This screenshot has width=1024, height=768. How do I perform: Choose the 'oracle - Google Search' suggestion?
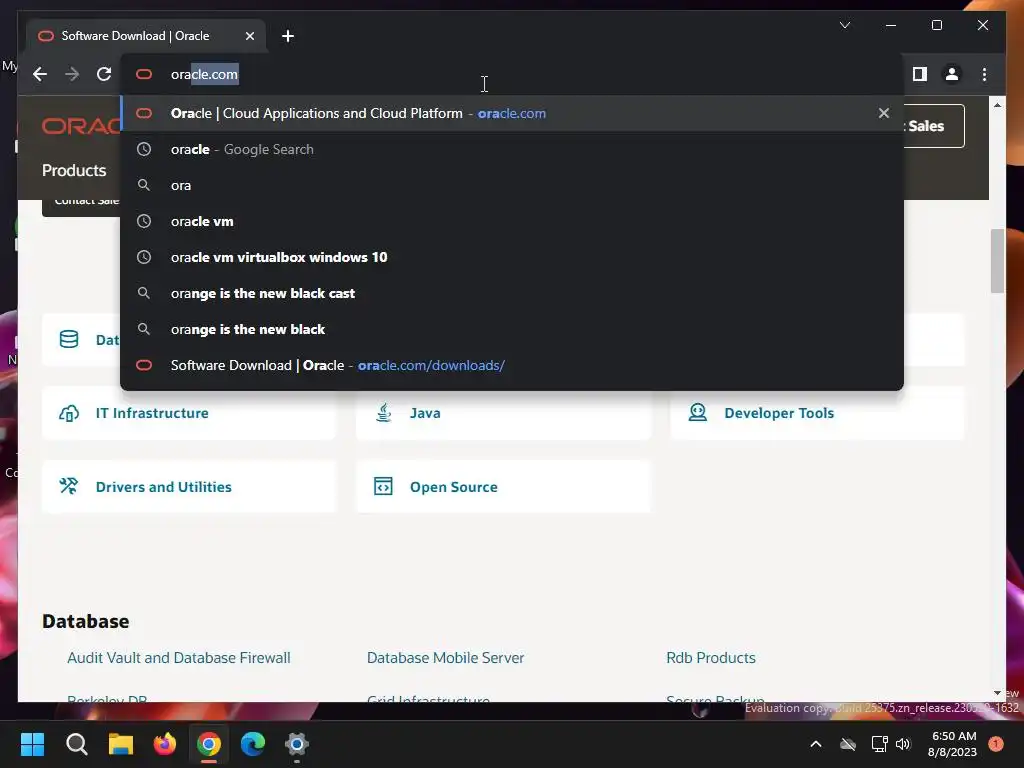(512, 150)
